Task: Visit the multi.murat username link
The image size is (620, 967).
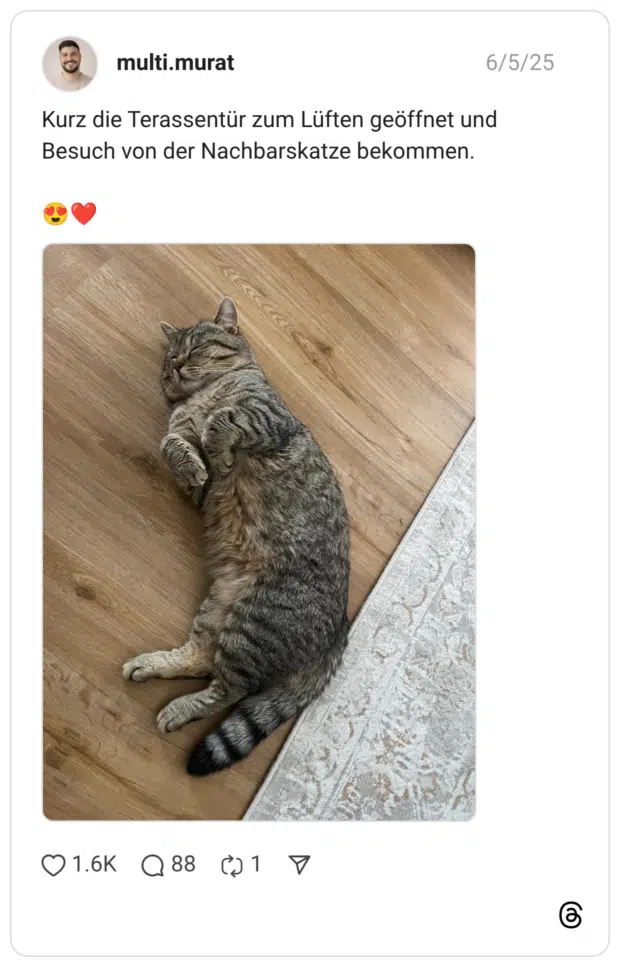Action: (175, 62)
